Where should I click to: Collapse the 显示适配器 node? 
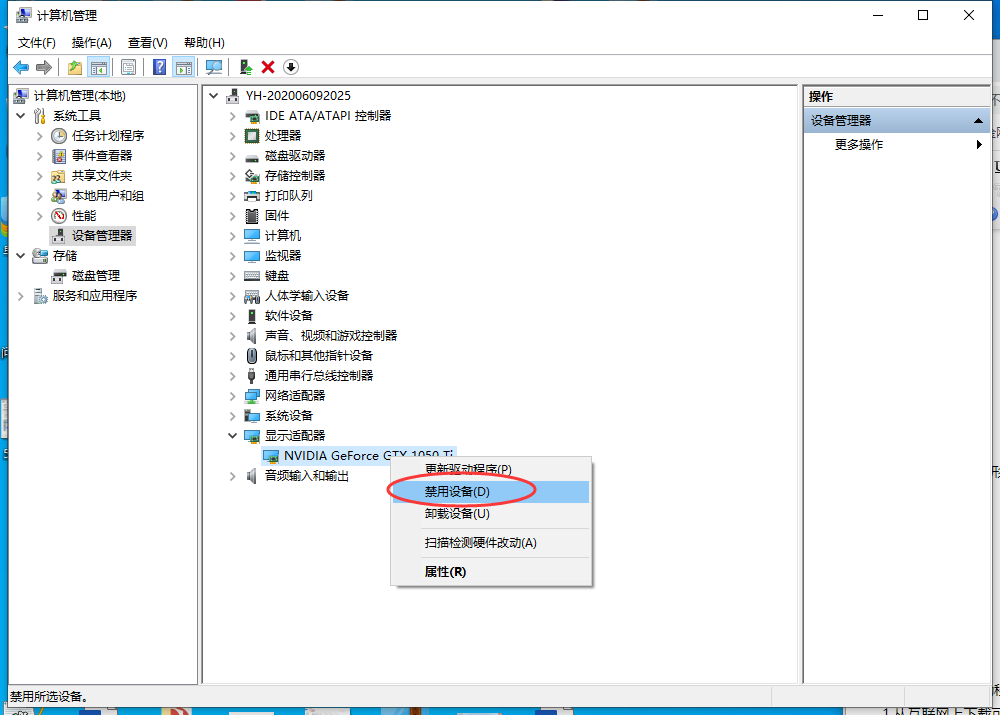point(233,436)
